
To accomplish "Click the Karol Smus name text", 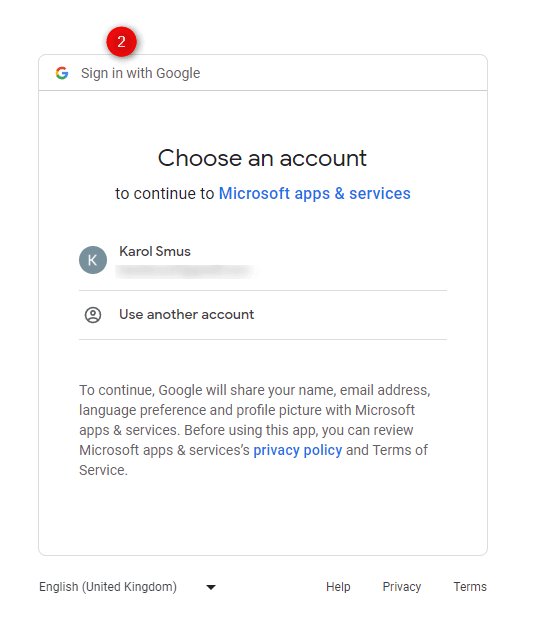I will tap(155, 251).
